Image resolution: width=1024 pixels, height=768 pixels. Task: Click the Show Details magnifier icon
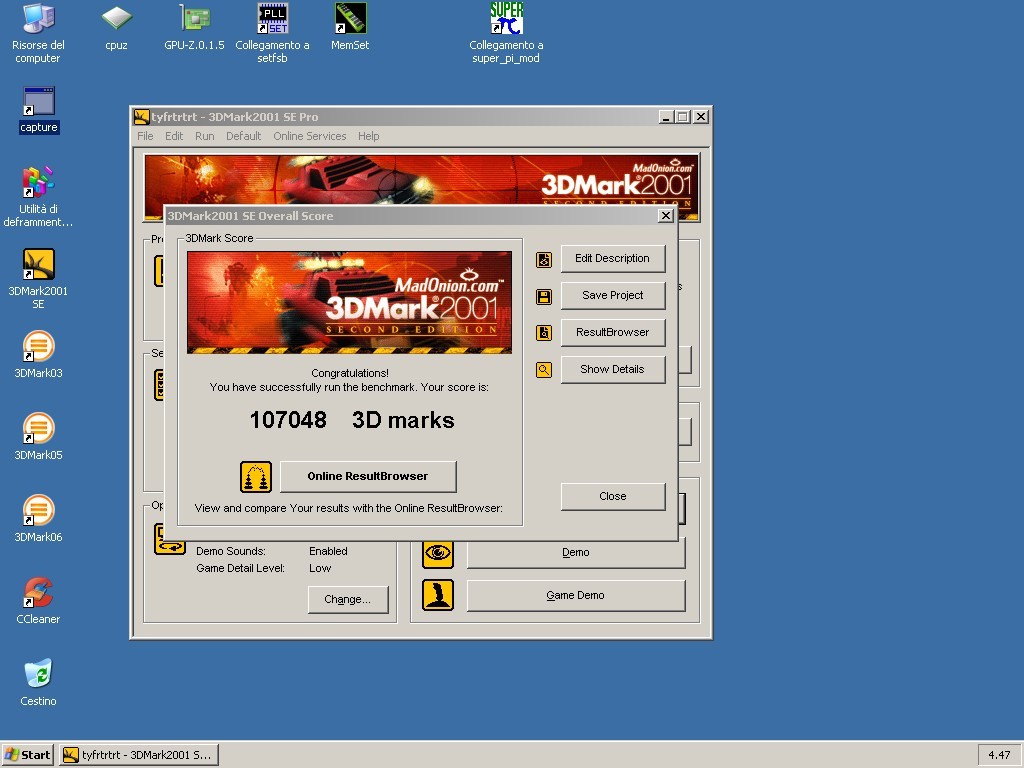pos(544,370)
